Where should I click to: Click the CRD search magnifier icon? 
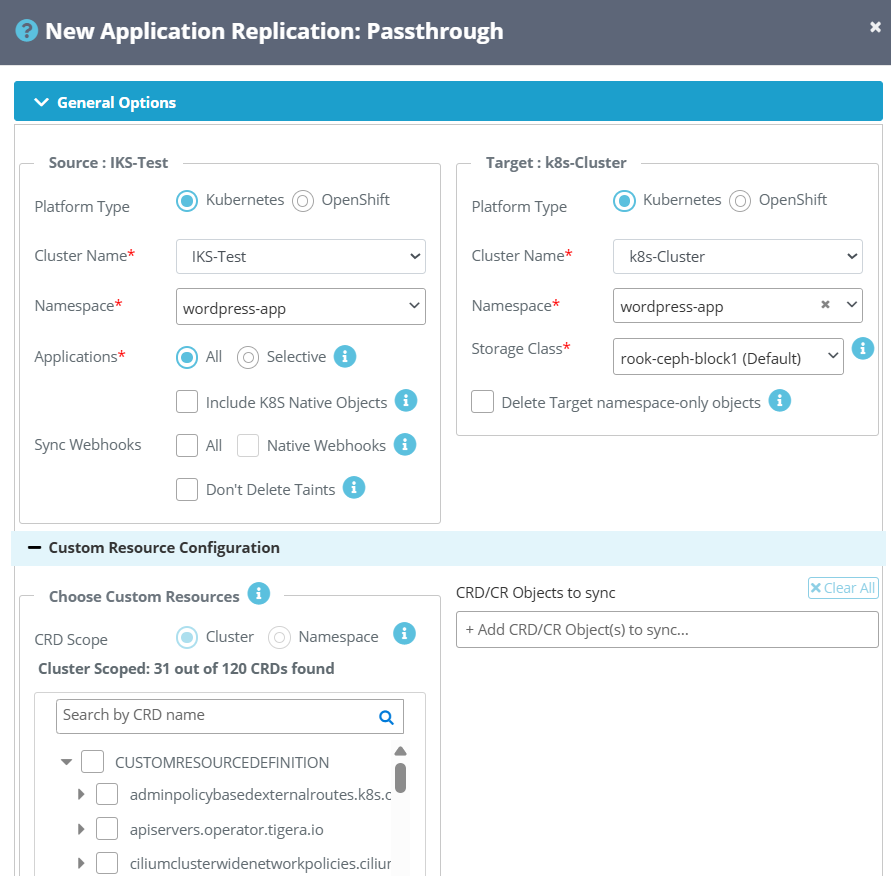click(x=386, y=718)
